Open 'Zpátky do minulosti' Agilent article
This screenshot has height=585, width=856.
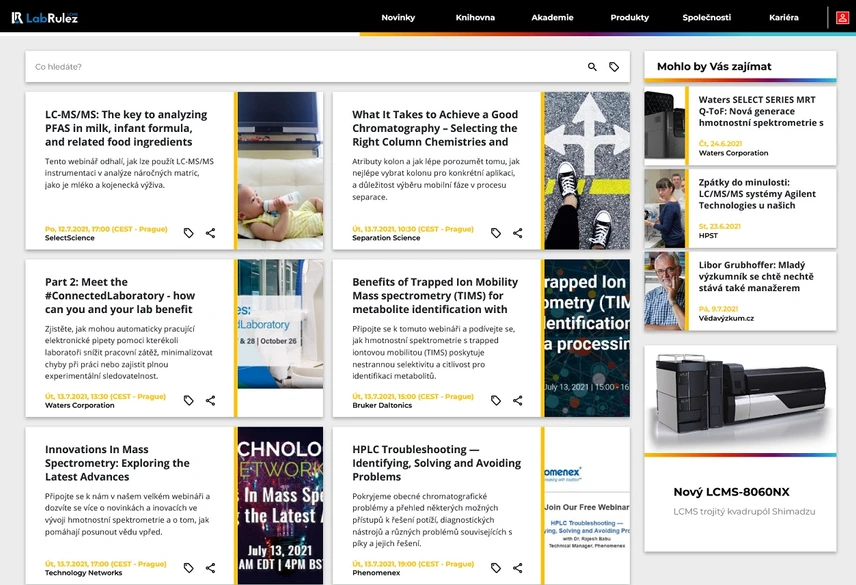[x=757, y=194]
